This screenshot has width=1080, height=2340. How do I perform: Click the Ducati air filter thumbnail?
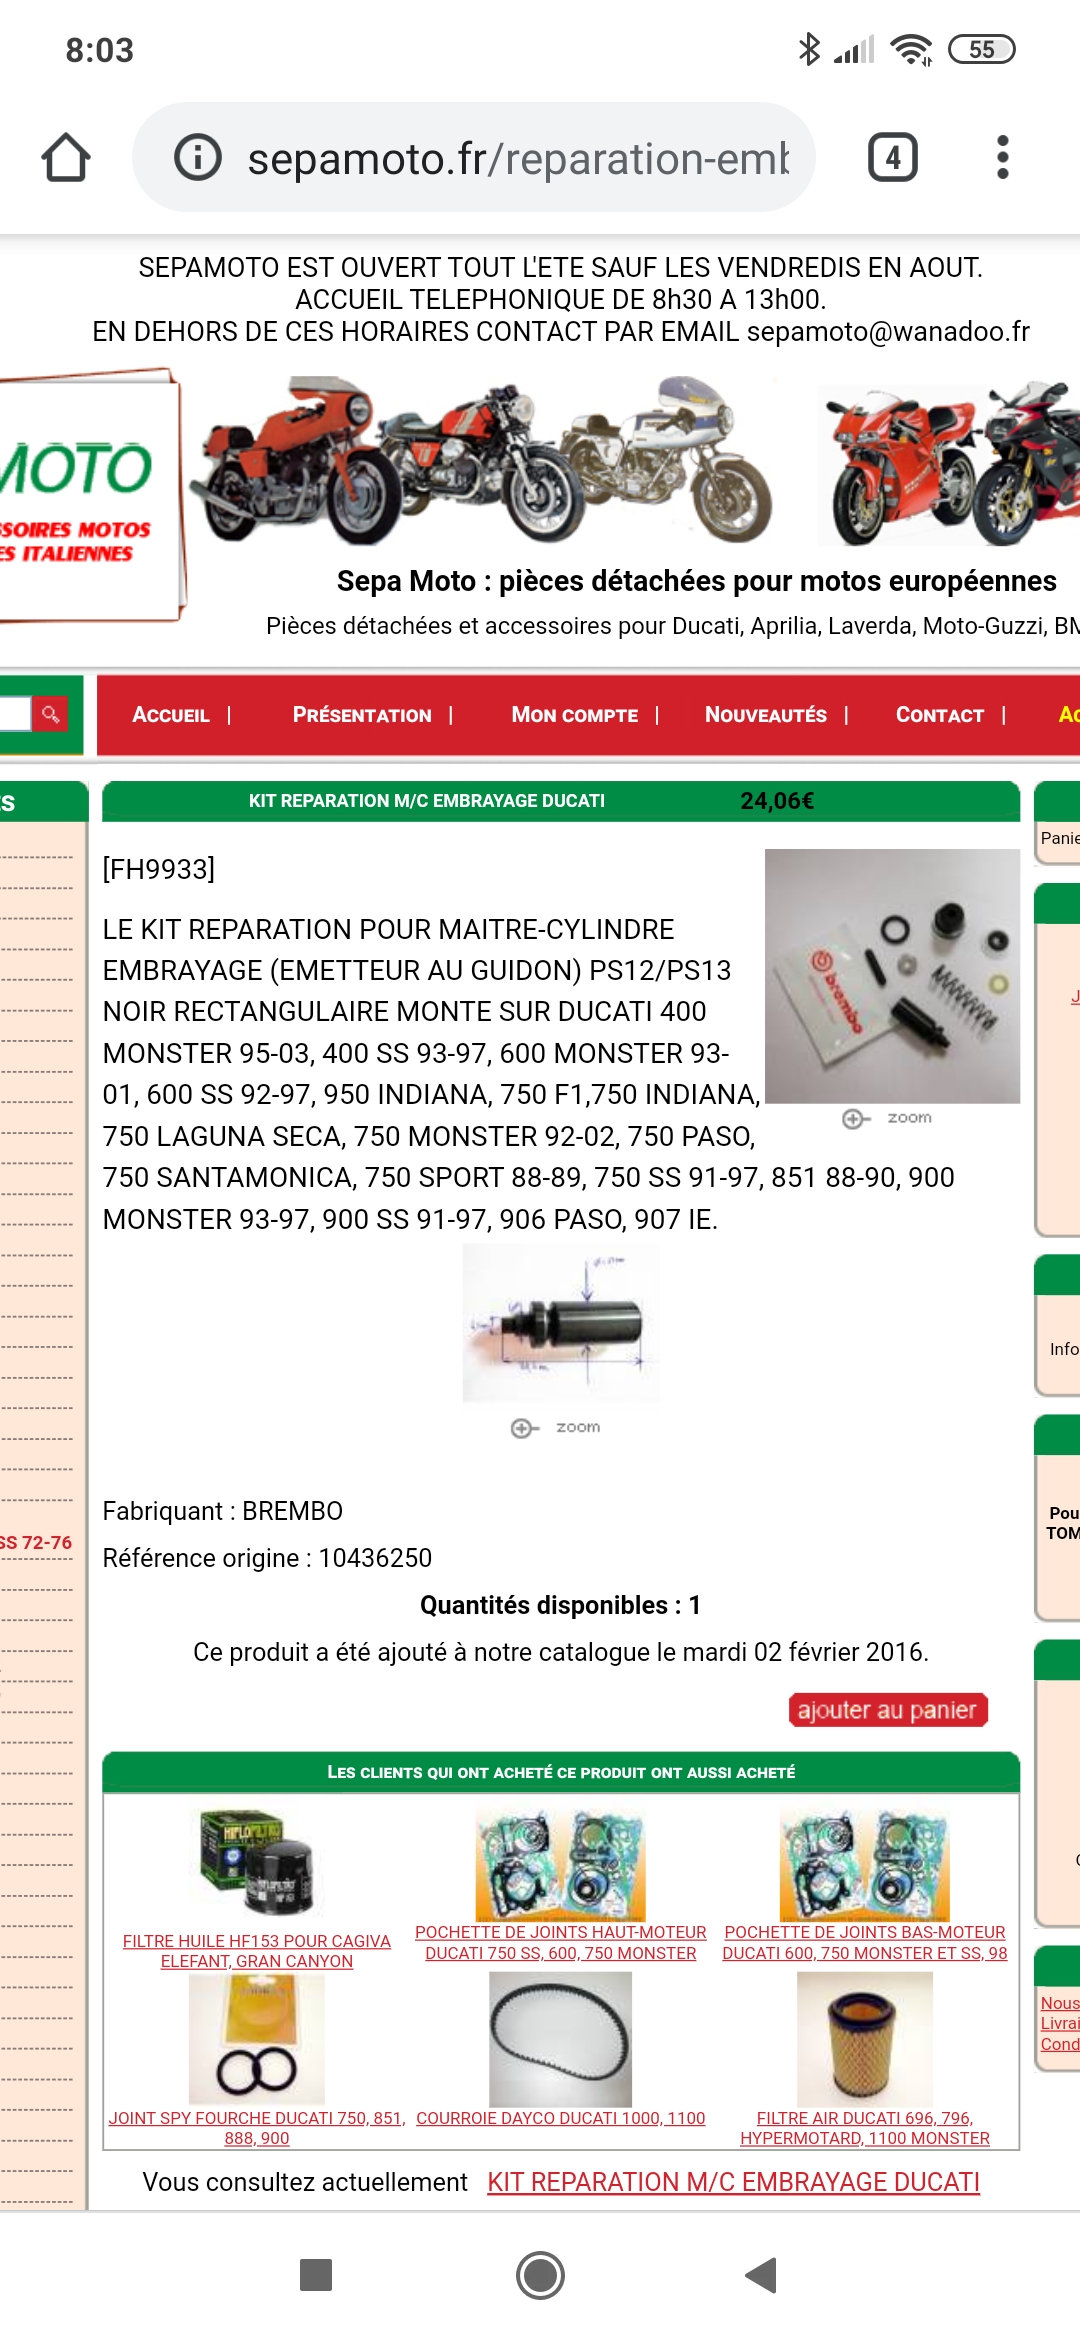pos(865,2040)
